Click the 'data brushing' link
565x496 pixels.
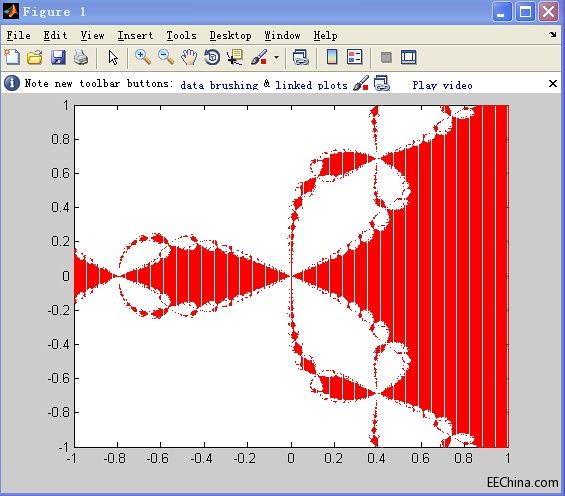coord(219,85)
